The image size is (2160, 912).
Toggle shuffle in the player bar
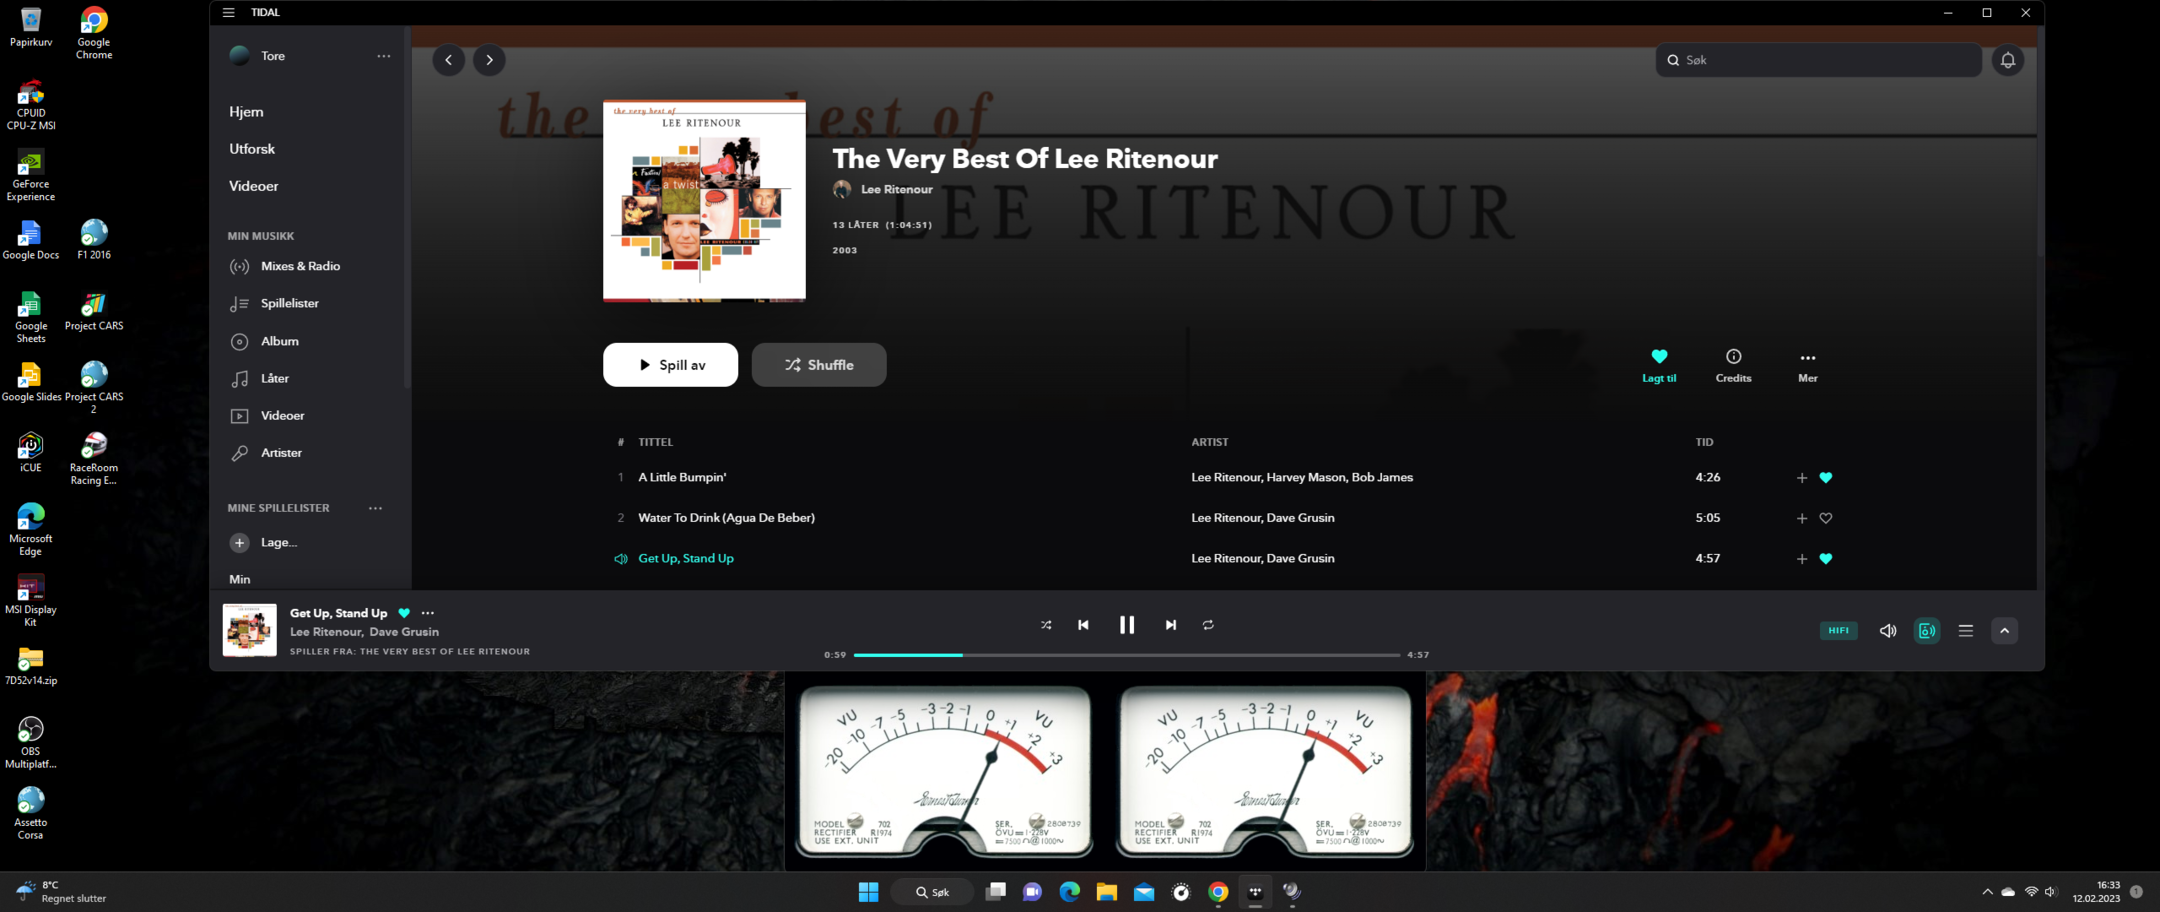[1046, 625]
